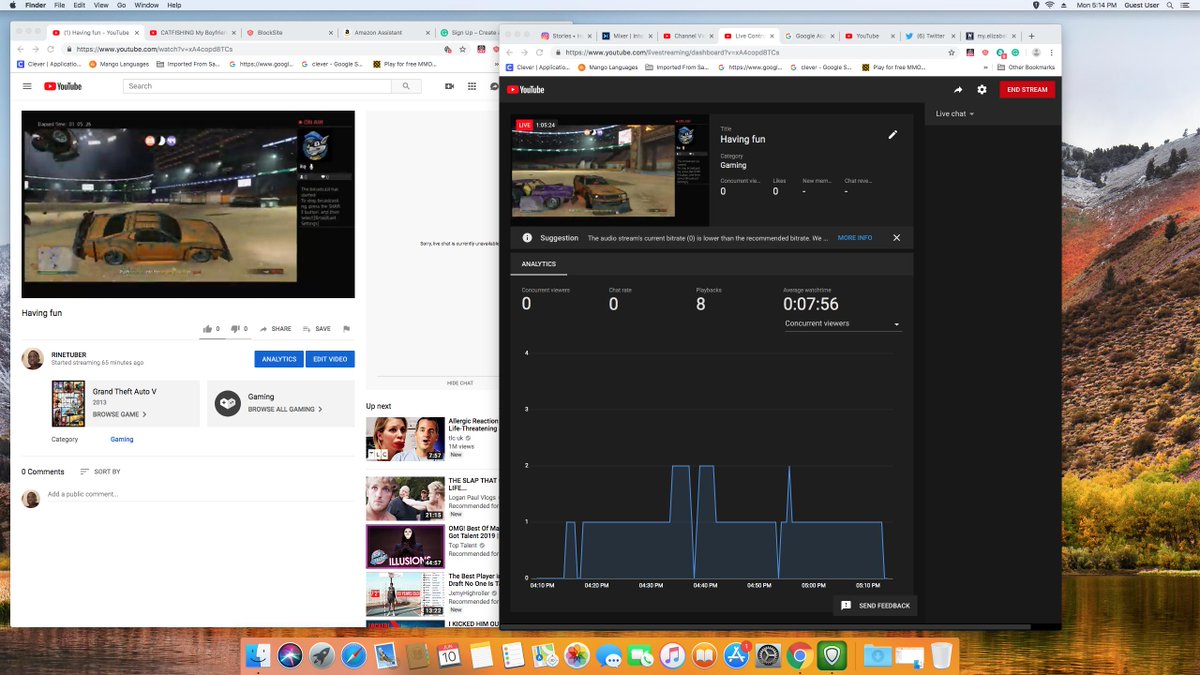The image size is (1200, 675).
Task: Open Mango Languages bookmark in left window
Action: 119,63
